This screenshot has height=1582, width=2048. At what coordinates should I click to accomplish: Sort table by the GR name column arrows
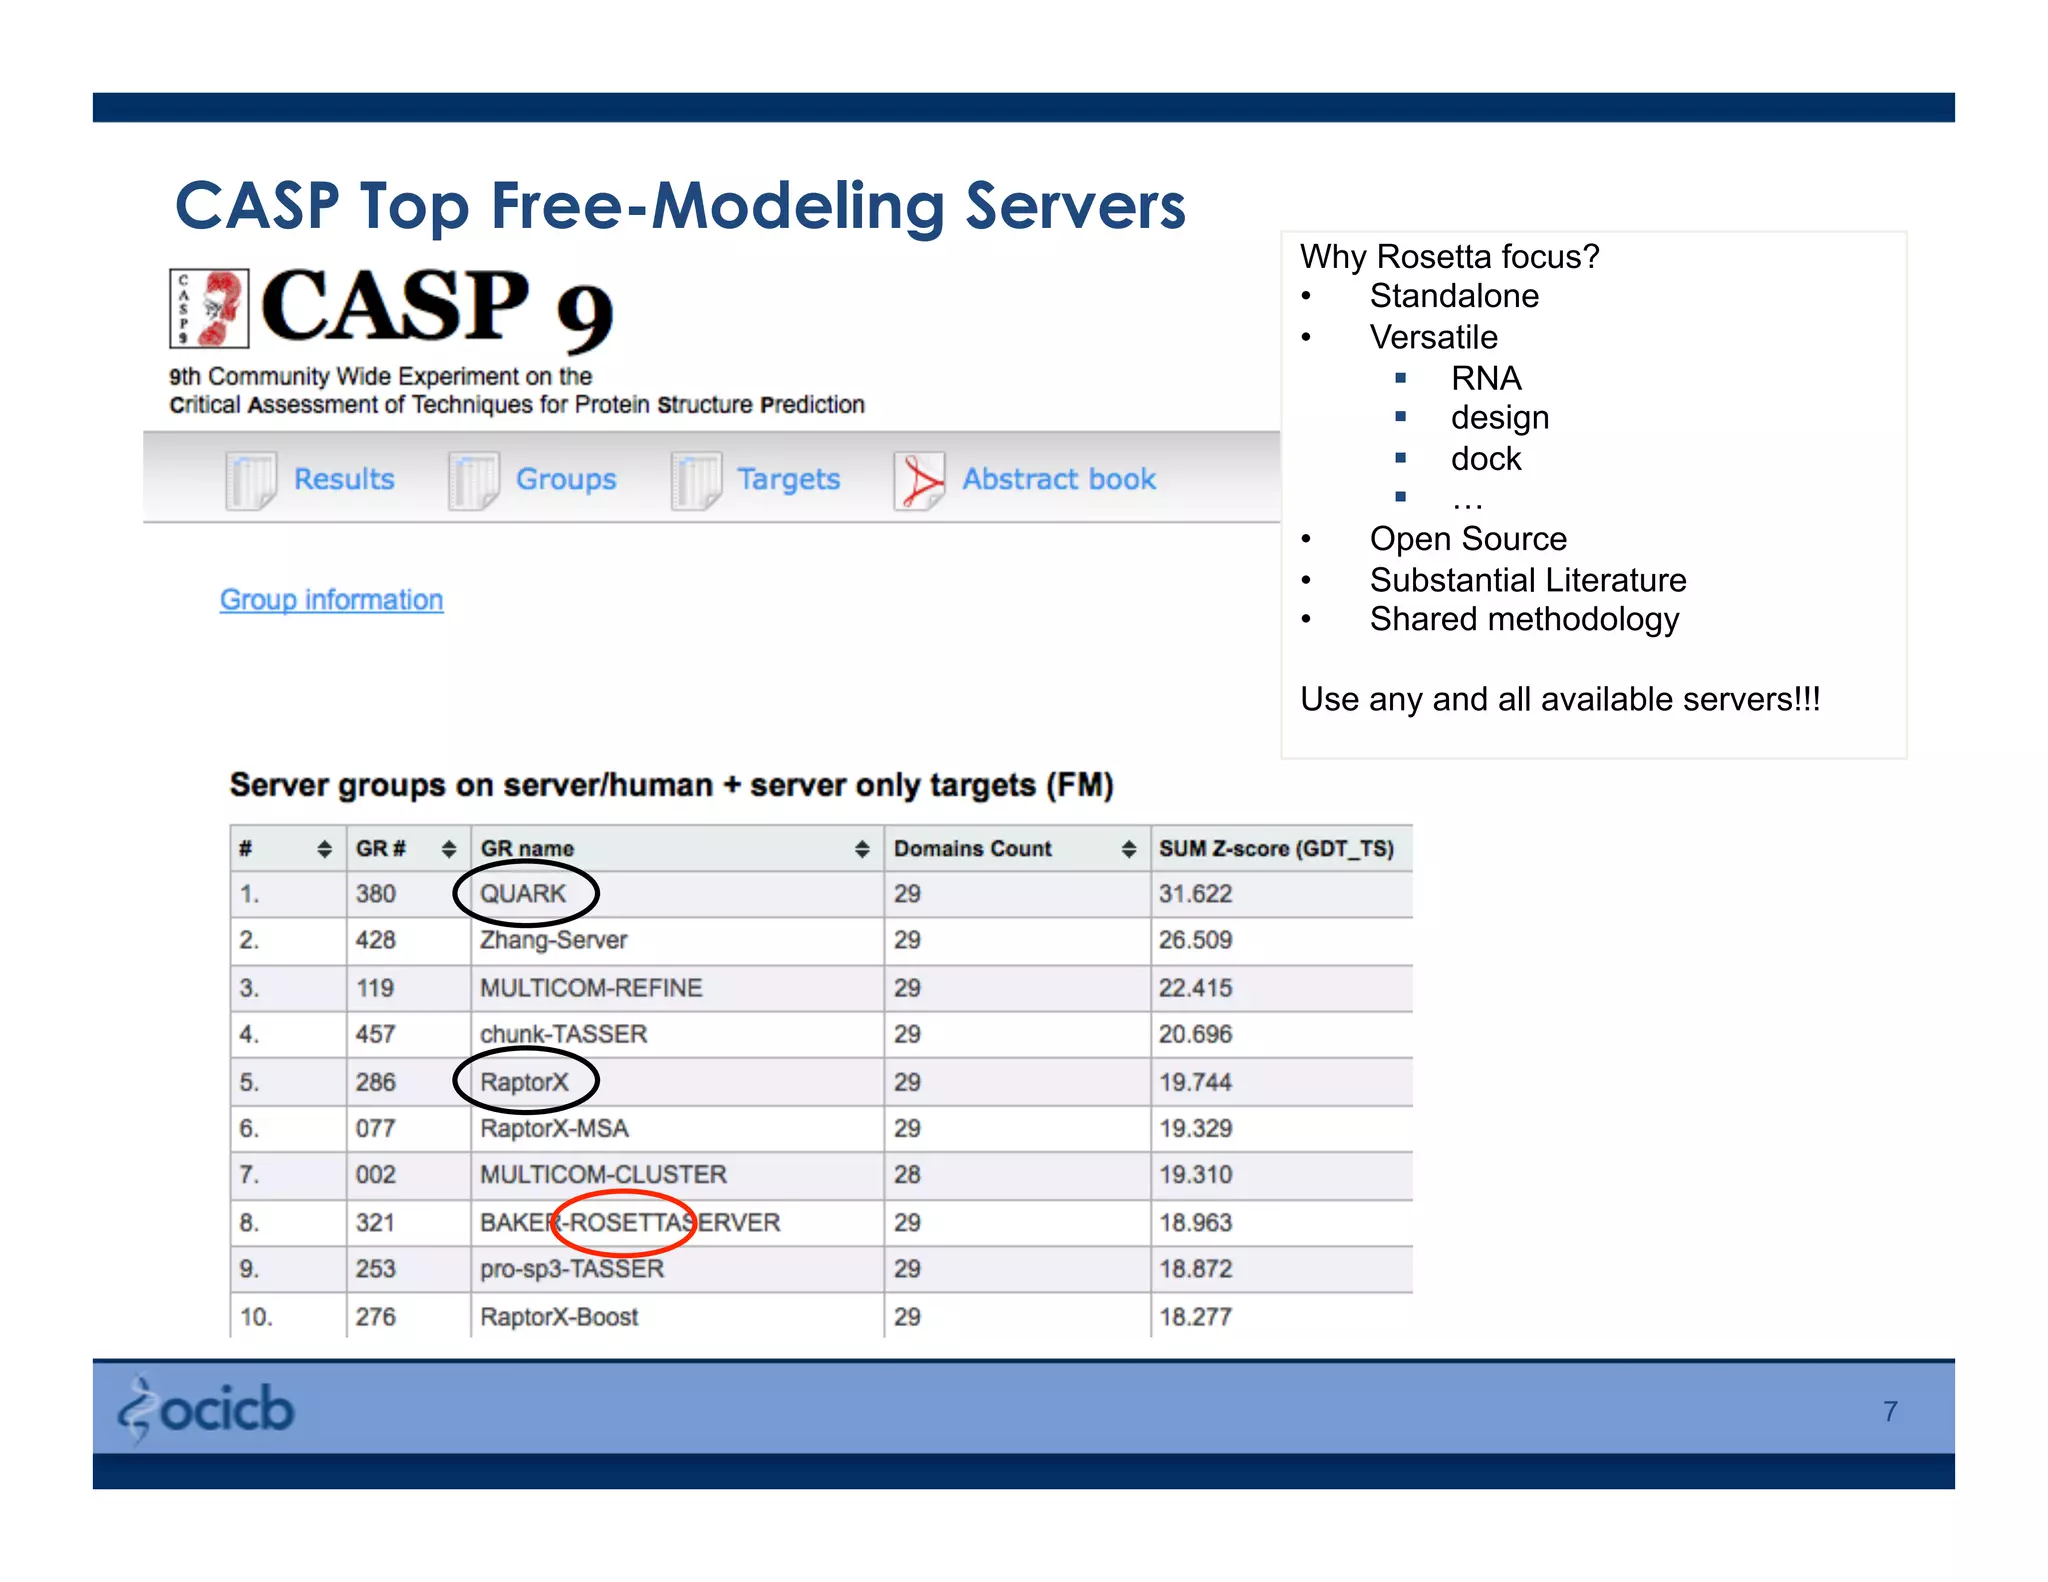862,849
